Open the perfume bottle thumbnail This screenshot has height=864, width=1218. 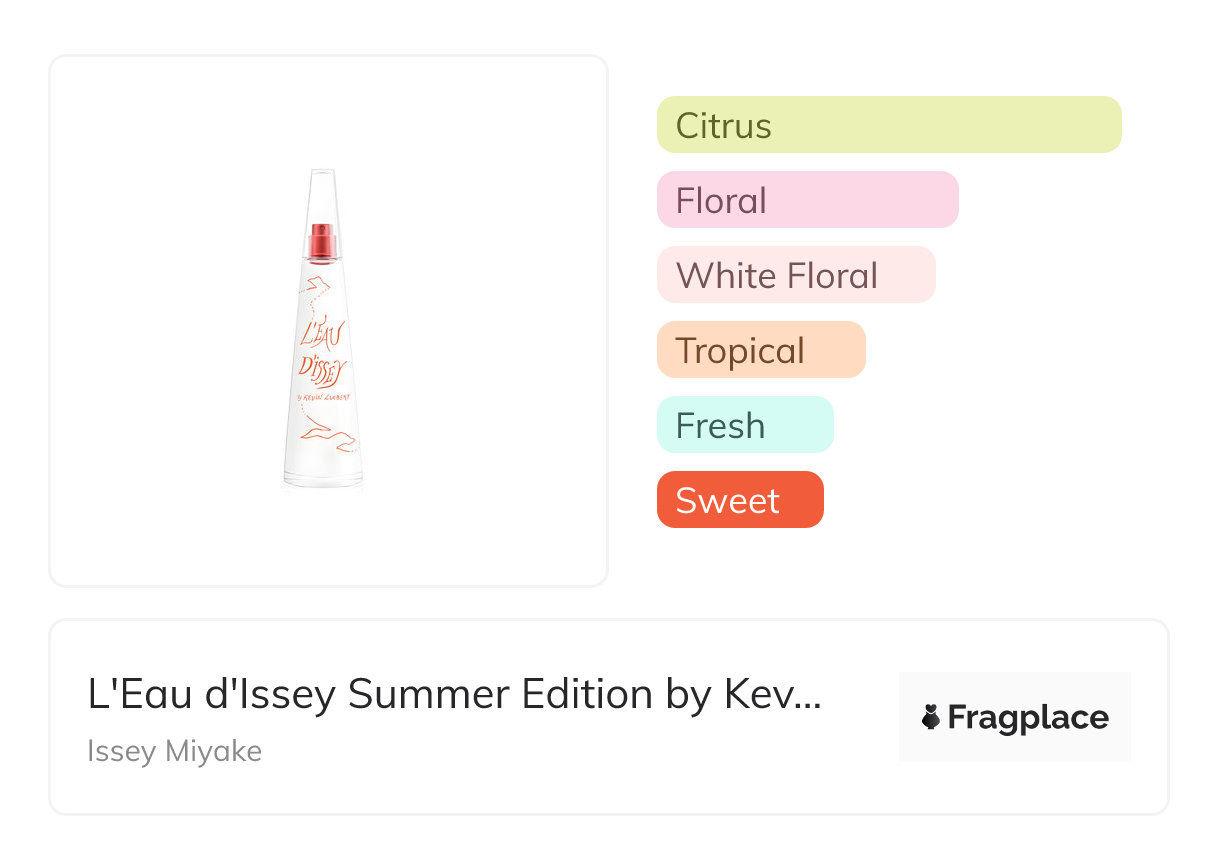click(x=322, y=330)
